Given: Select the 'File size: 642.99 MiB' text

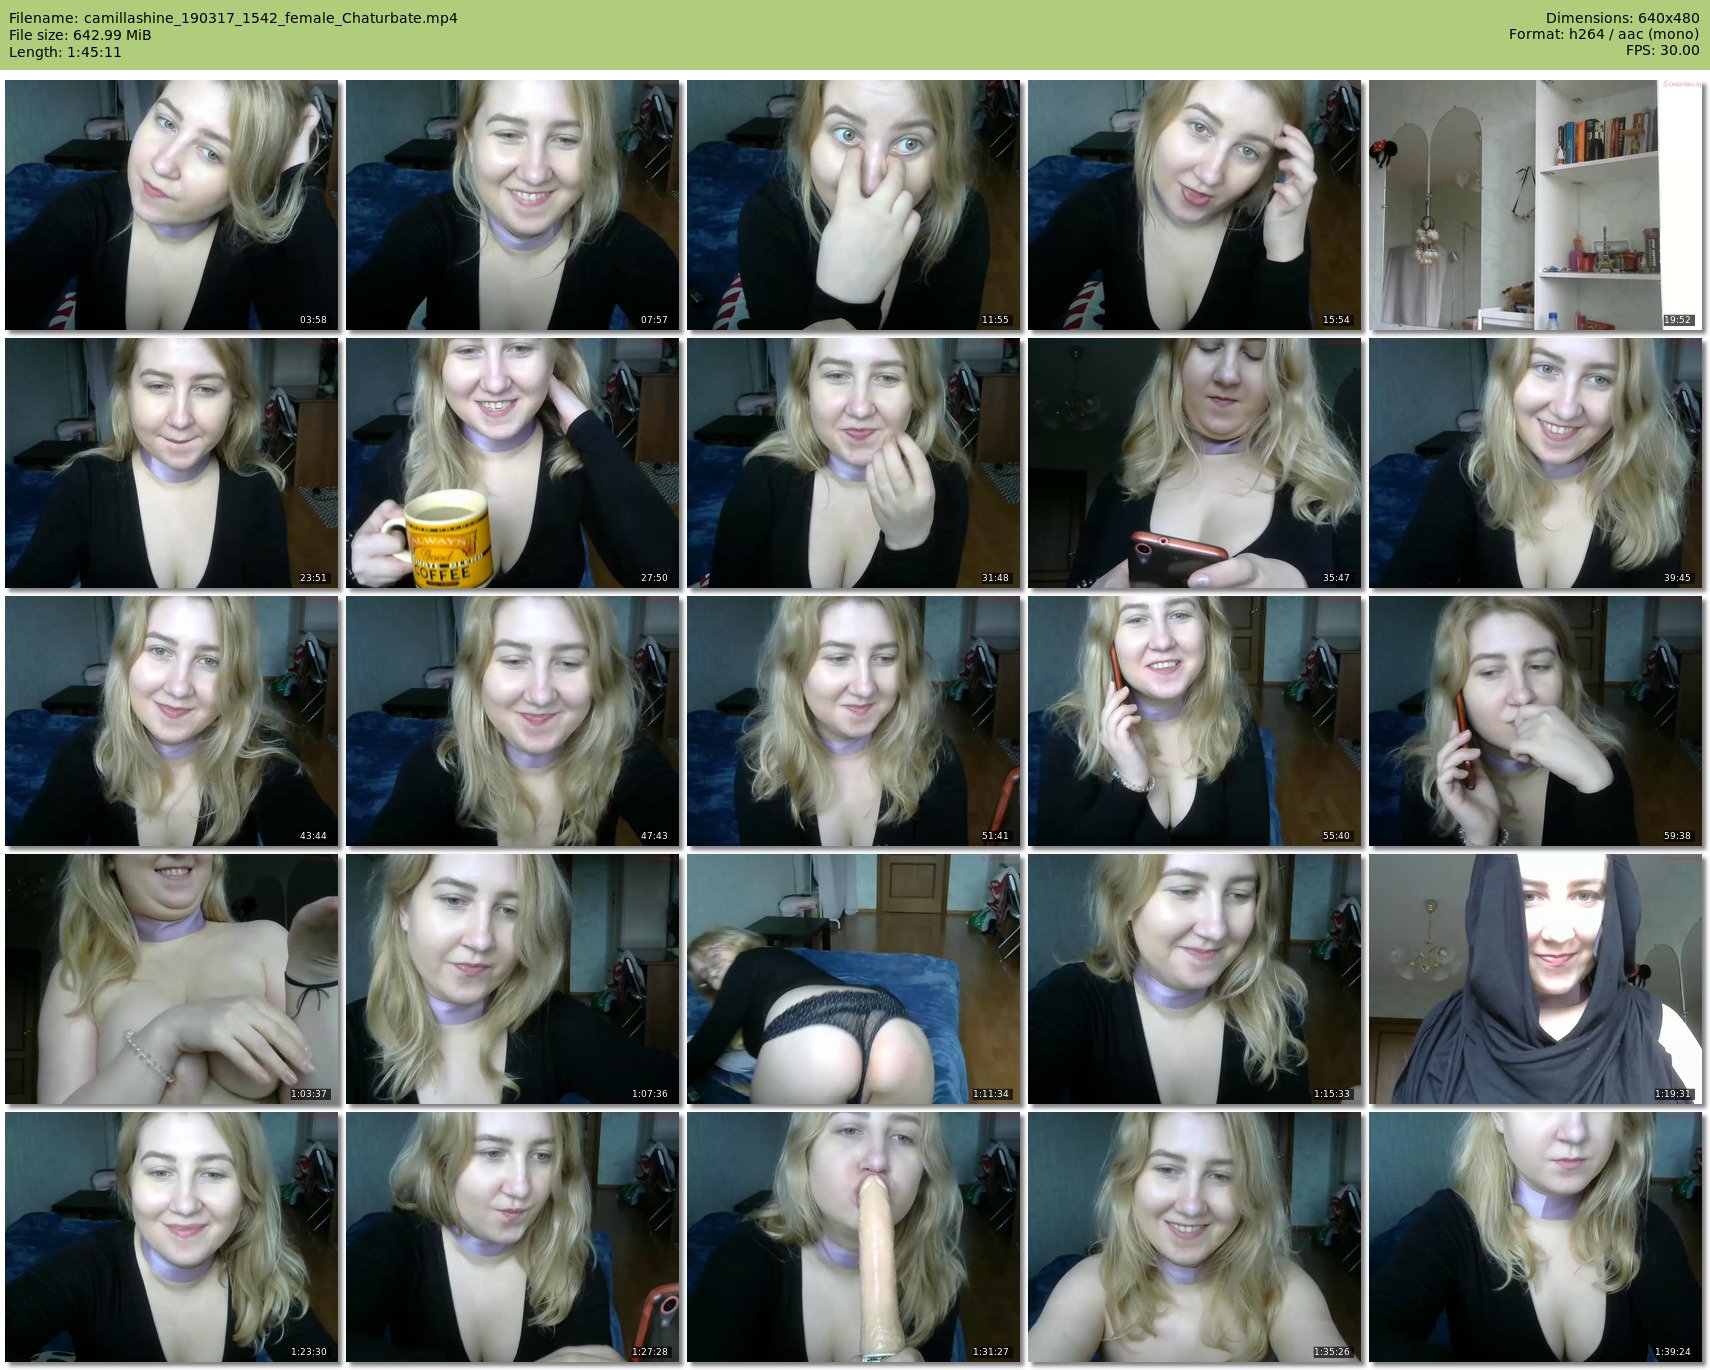Looking at the screenshot, I should point(80,35).
